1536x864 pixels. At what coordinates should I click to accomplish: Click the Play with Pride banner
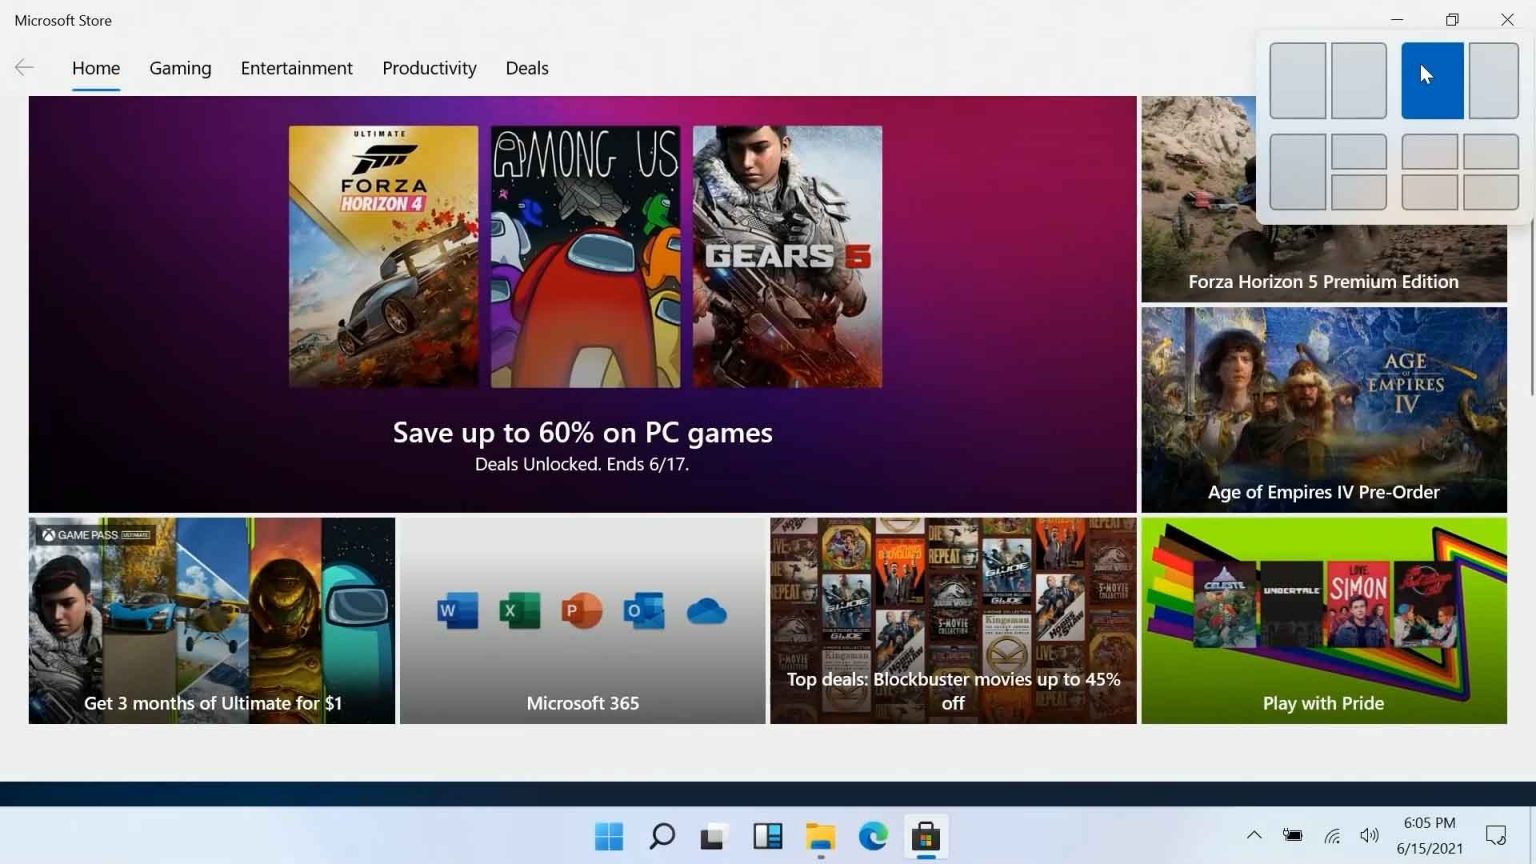[x=1323, y=620]
